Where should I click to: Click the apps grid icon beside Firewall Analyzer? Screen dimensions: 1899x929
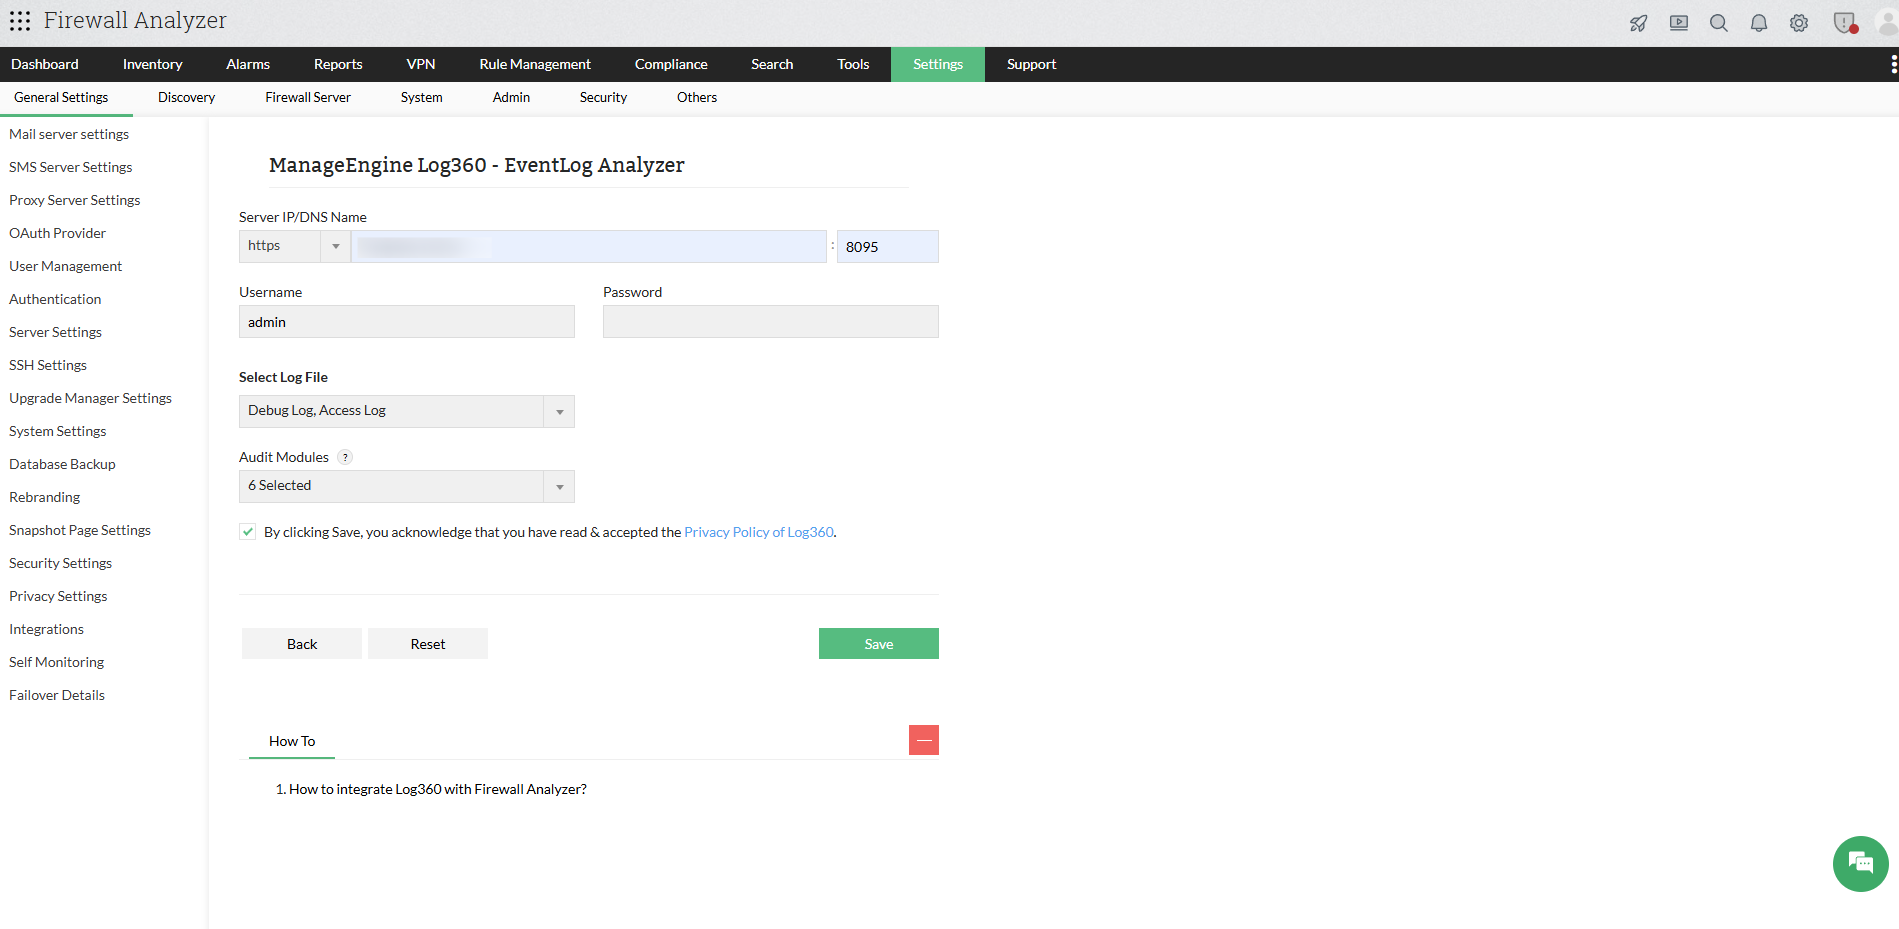tap(19, 20)
